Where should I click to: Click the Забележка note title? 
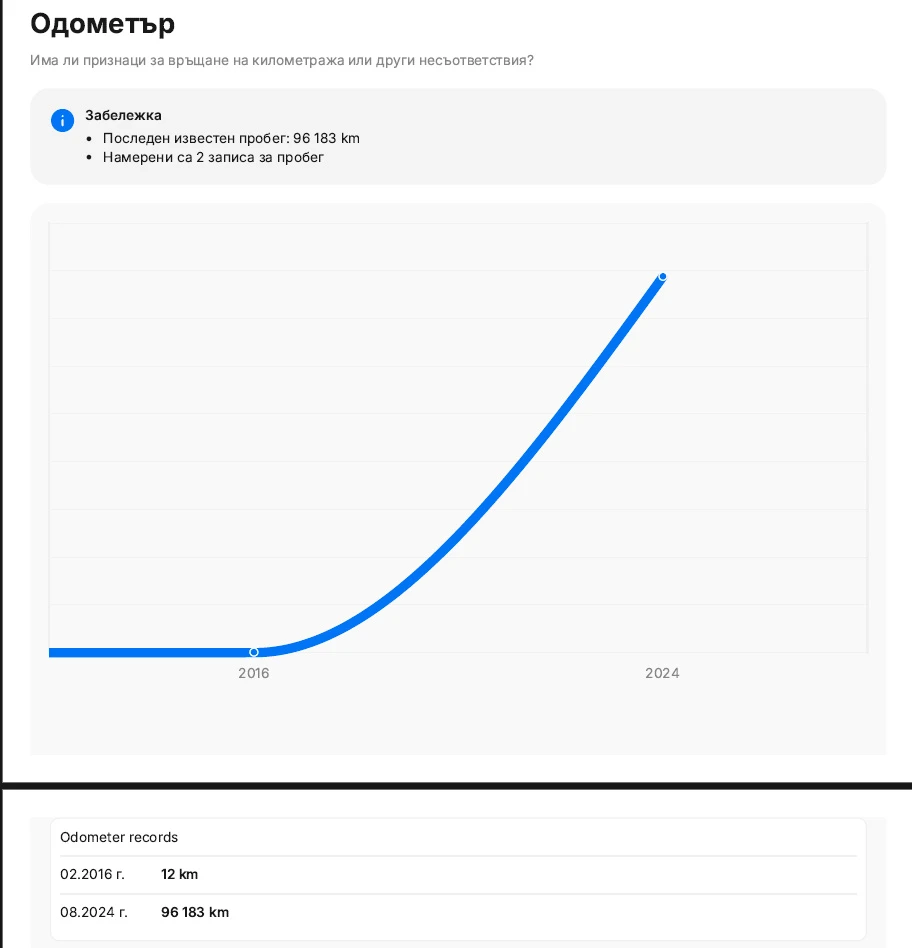pos(123,115)
